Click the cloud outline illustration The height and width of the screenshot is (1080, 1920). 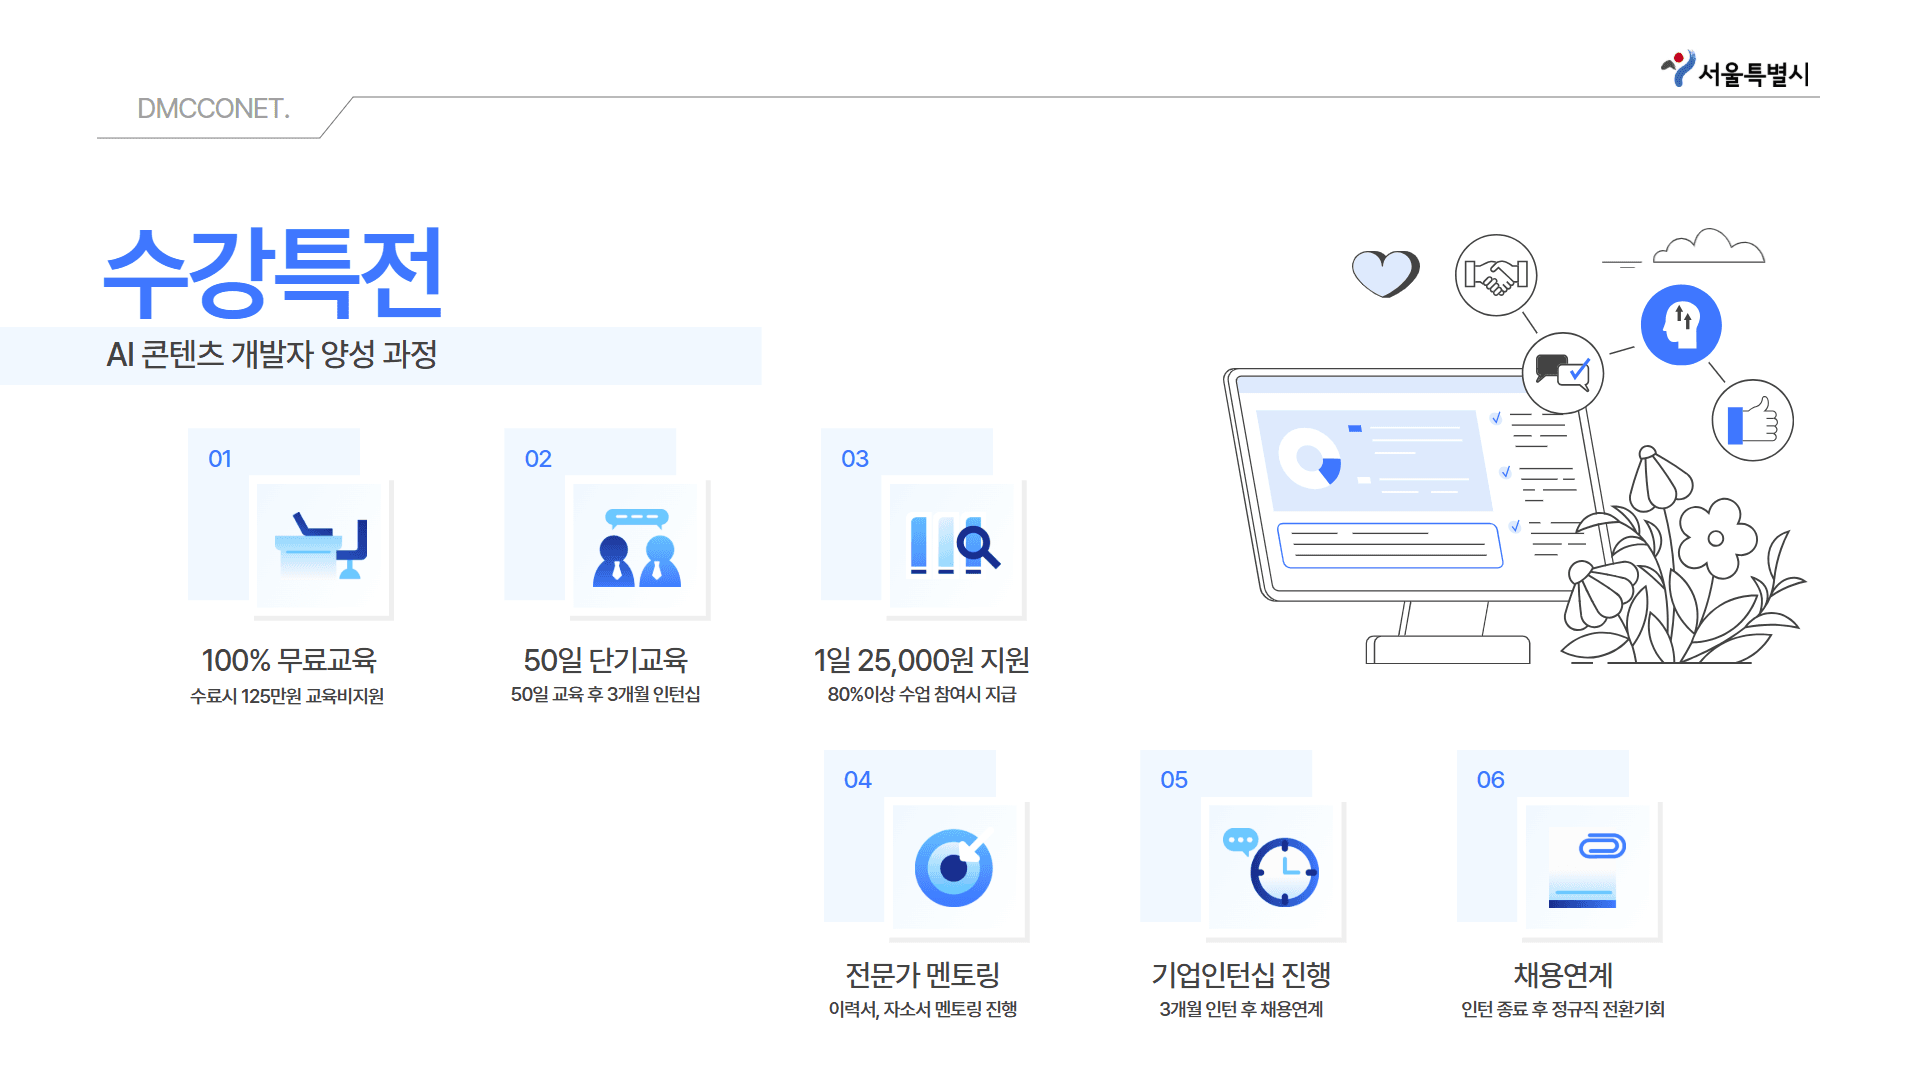click(1708, 247)
